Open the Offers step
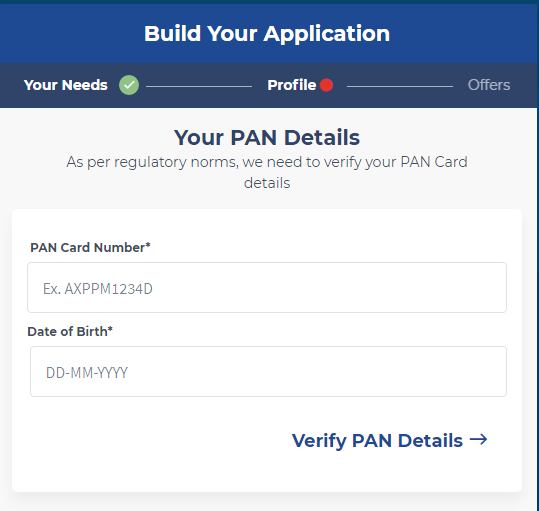The height and width of the screenshot is (511, 539). pyautogui.click(x=489, y=85)
